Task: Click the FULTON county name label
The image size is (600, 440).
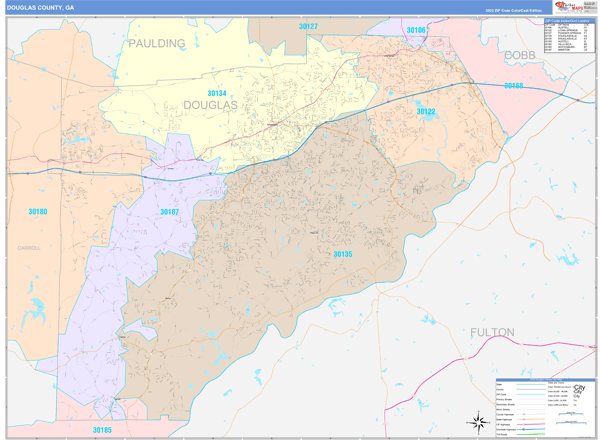Action: [493, 331]
